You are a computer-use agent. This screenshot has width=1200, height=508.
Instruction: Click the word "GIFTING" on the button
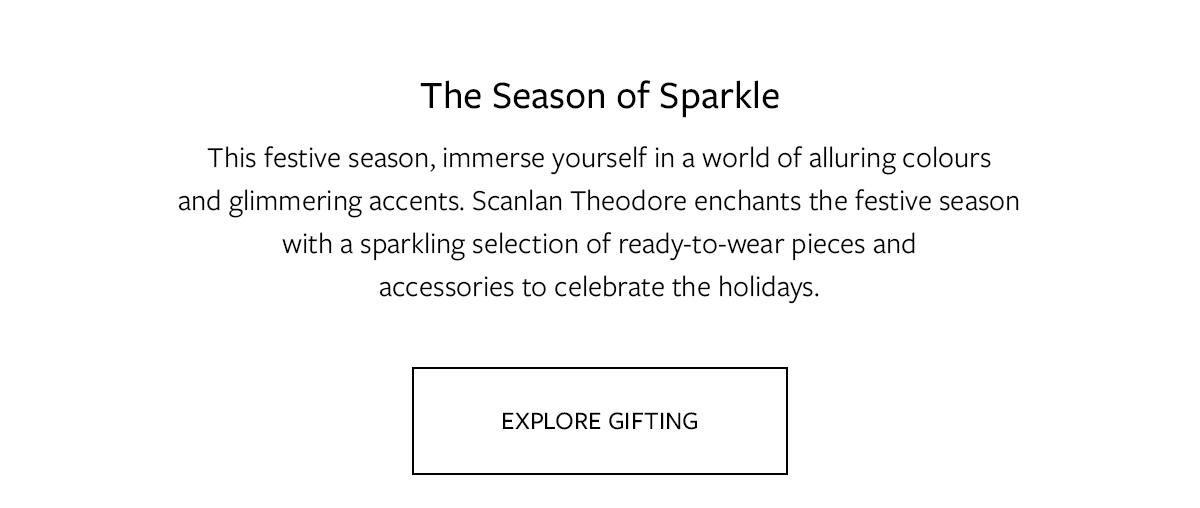652,421
